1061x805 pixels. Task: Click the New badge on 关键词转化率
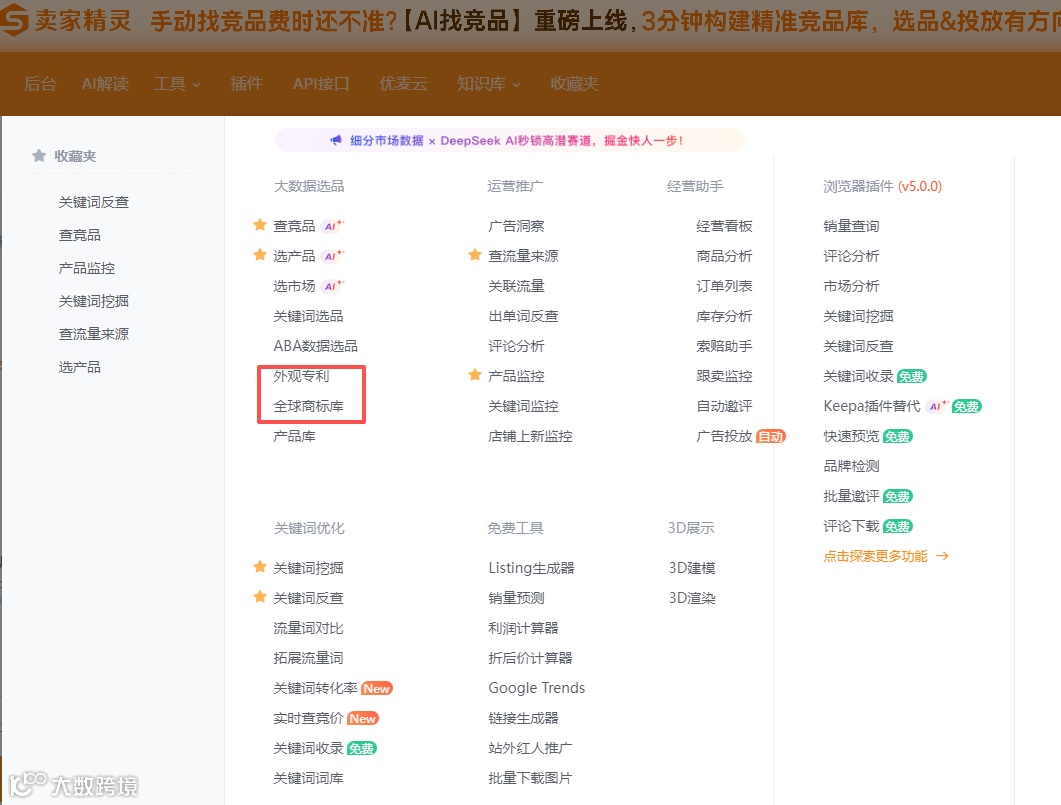click(377, 689)
